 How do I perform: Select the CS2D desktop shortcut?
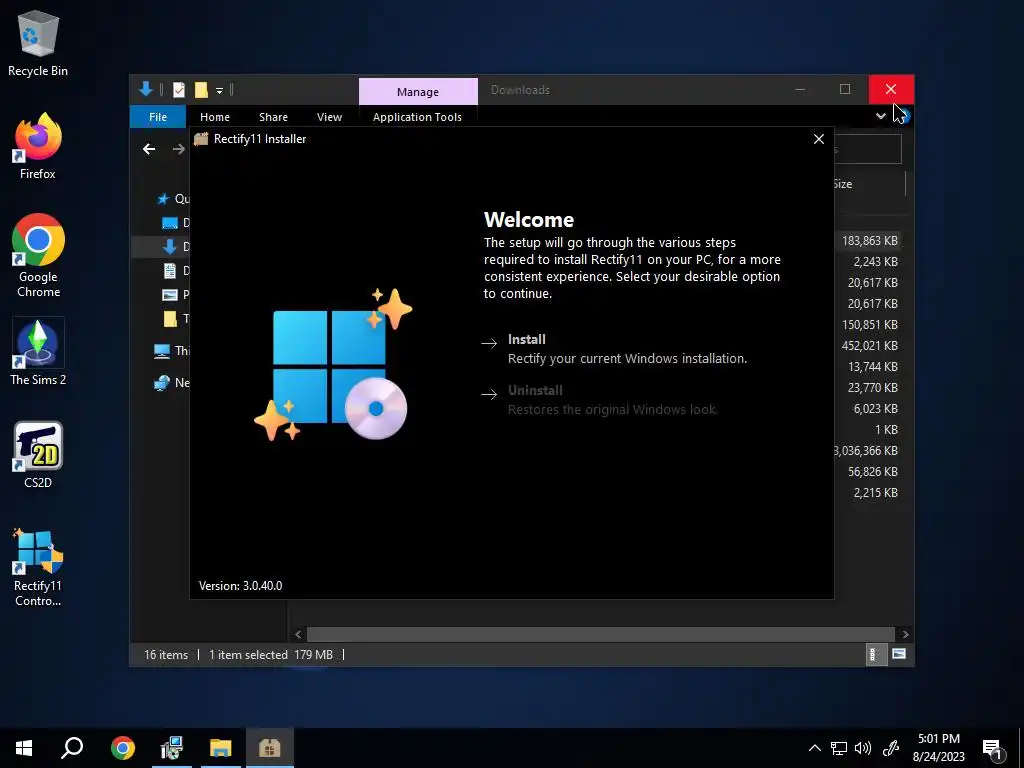pyautogui.click(x=38, y=455)
